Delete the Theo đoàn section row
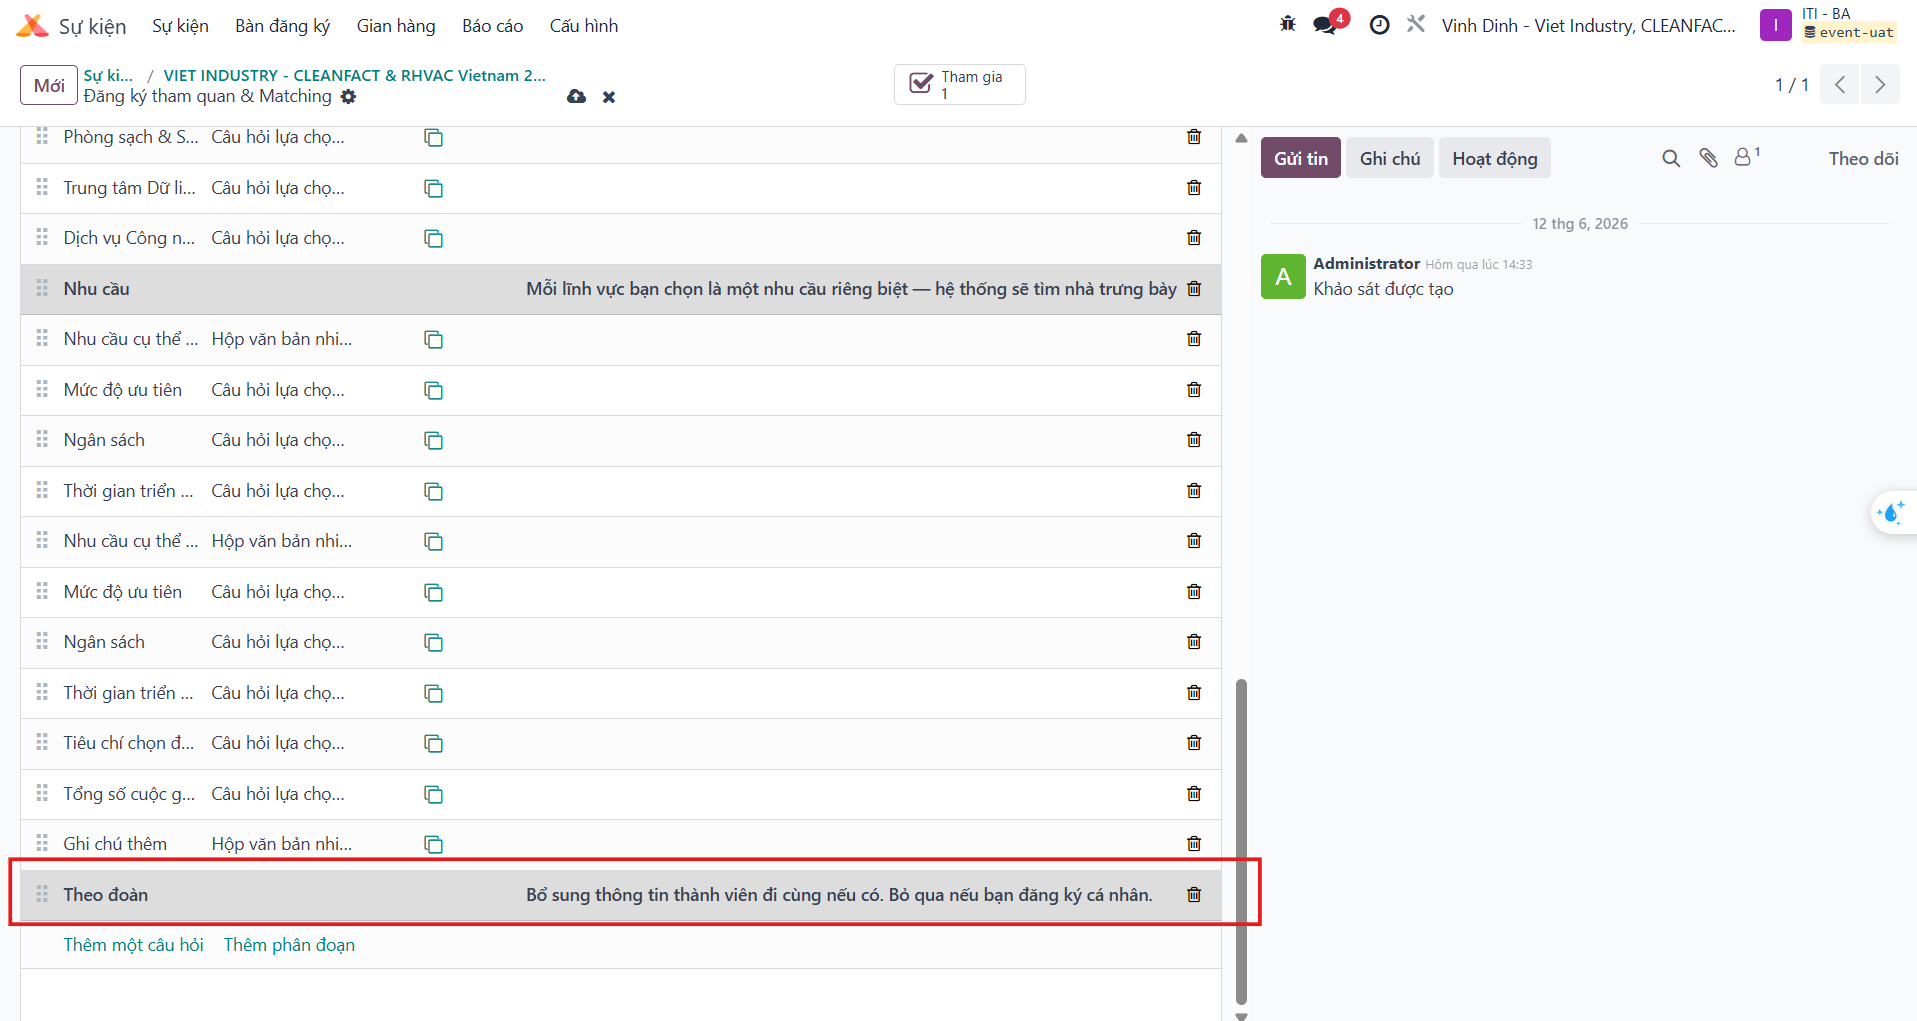The height and width of the screenshot is (1021, 1917). click(1194, 895)
